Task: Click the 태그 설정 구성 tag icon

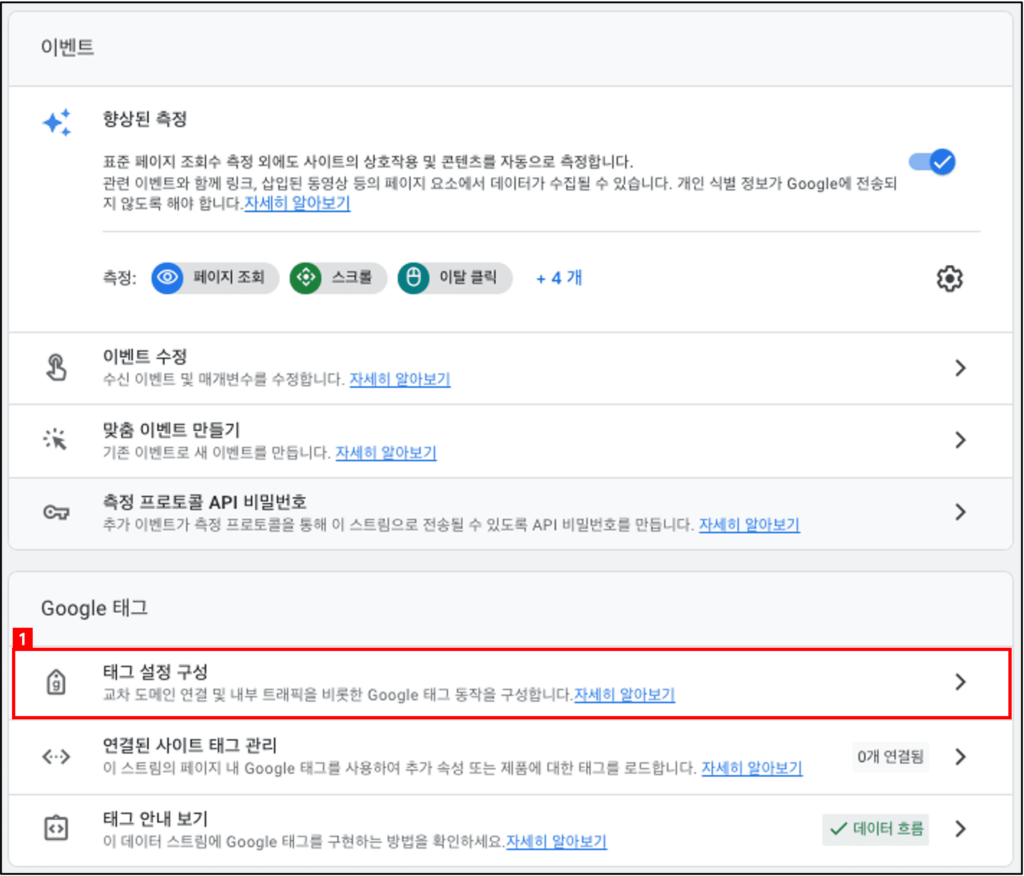Action: click(x=56, y=682)
